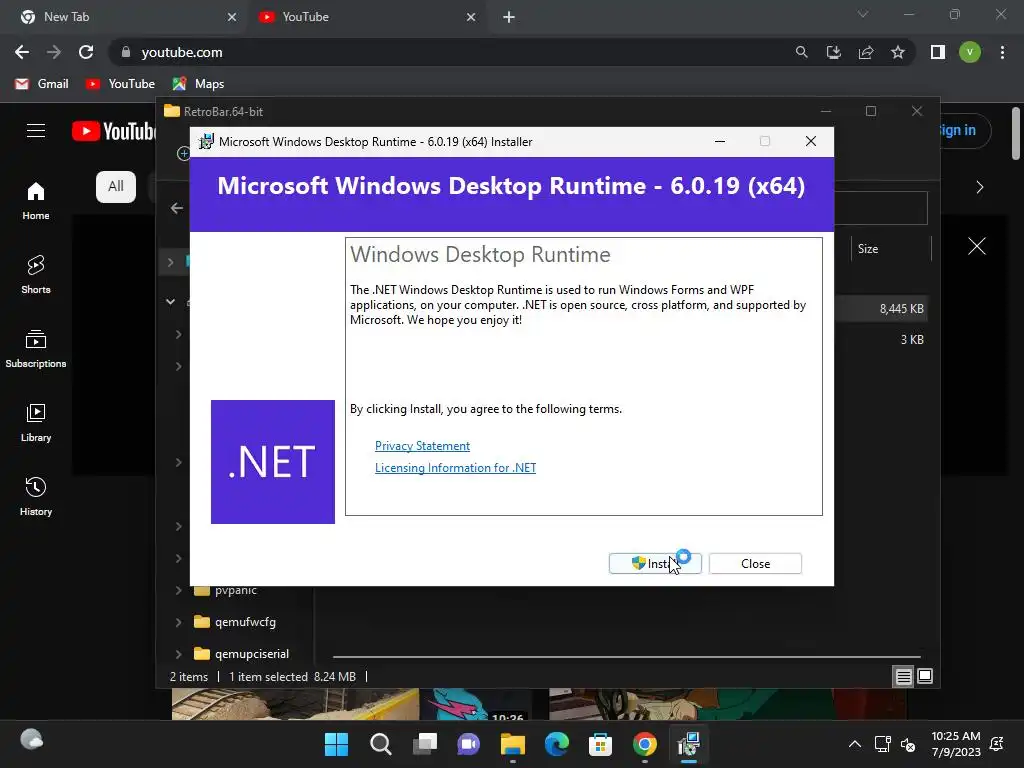This screenshot has width=1024, height=768.
Task: Click the install app icon in address bar
Action: click(833, 52)
